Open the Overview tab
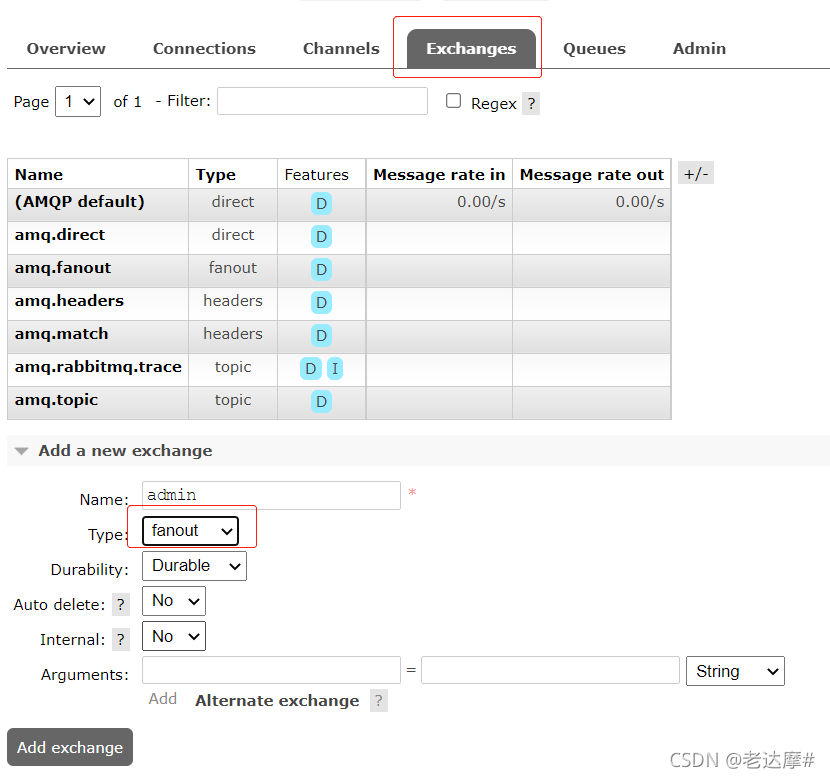The height and width of the screenshot is (778, 830). (66, 49)
